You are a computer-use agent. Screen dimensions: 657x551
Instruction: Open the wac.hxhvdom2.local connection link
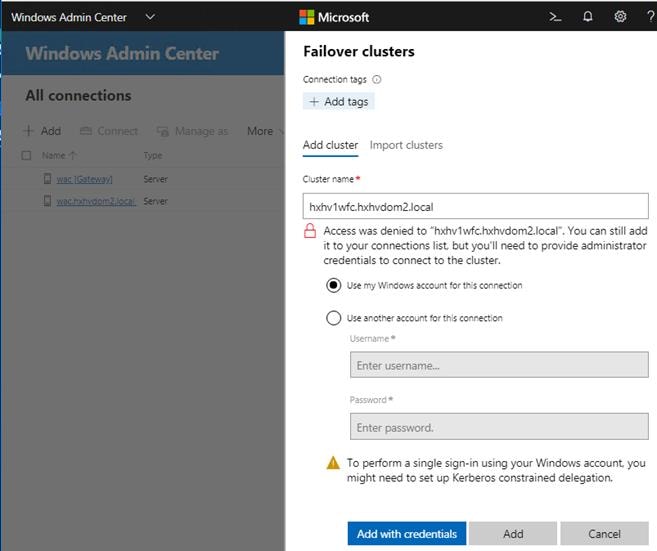tap(96, 201)
